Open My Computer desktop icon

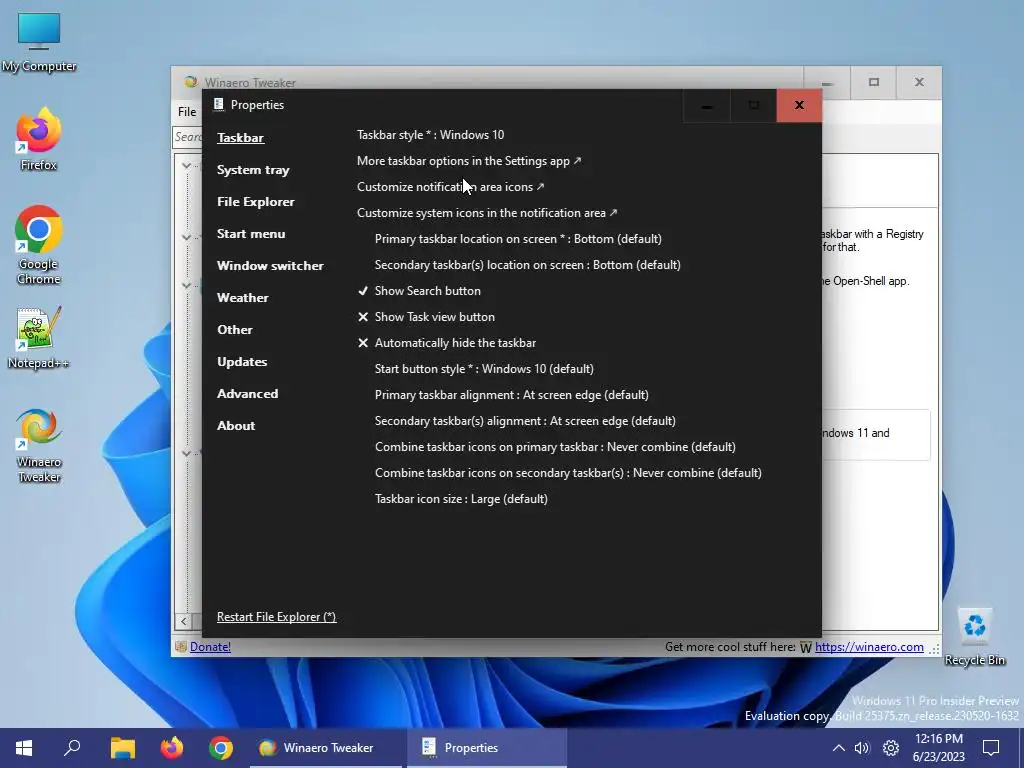click(39, 42)
